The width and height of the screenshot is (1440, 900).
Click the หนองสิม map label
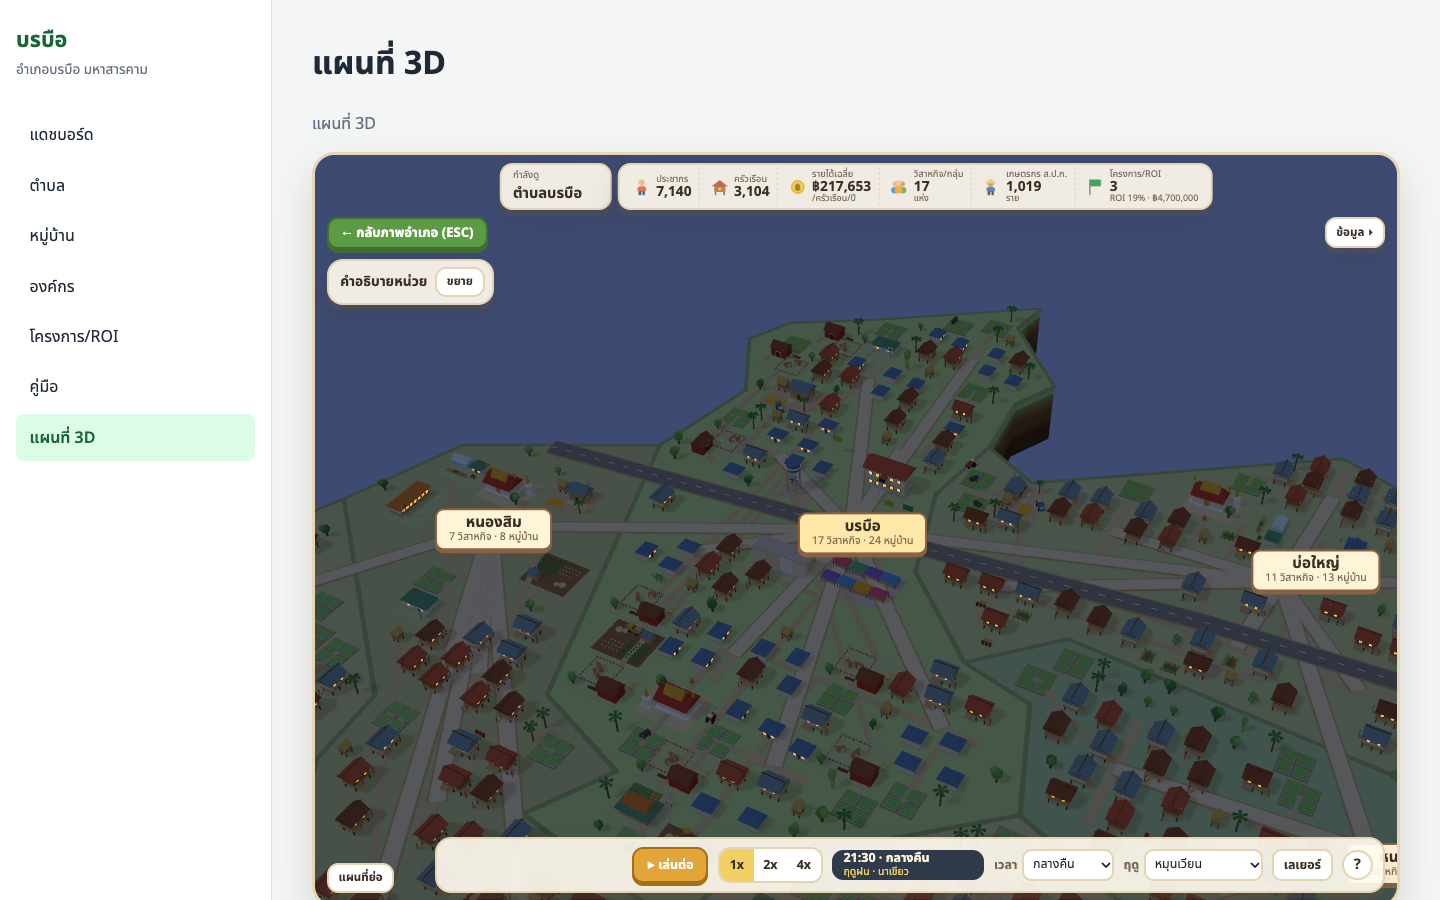pos(493,529)
